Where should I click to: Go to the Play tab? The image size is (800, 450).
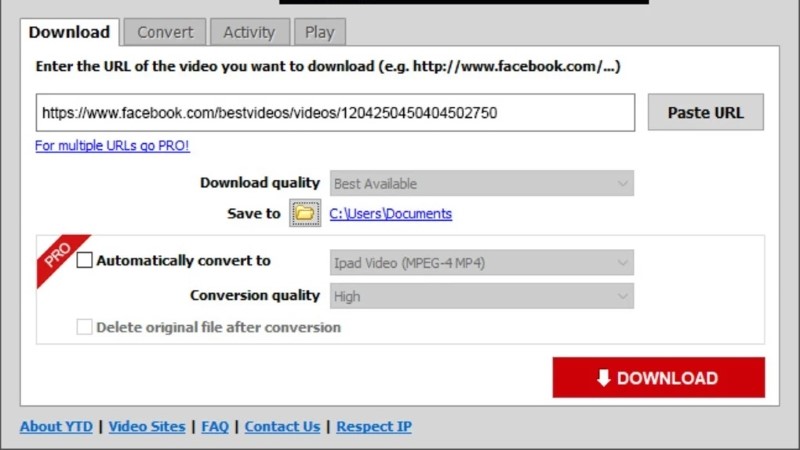(x=319, y=32)
